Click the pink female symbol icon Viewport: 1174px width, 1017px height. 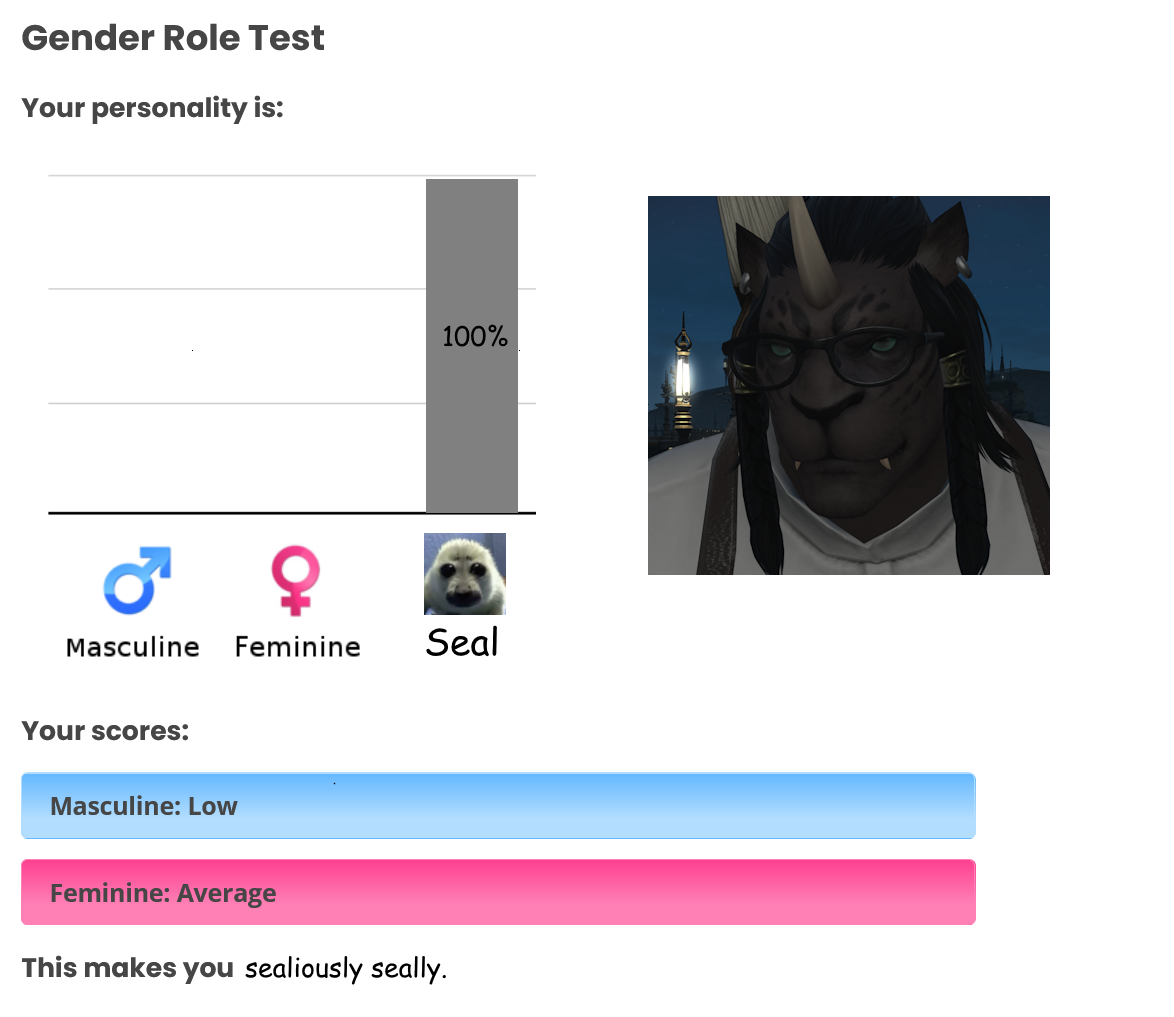coord(296,580)
